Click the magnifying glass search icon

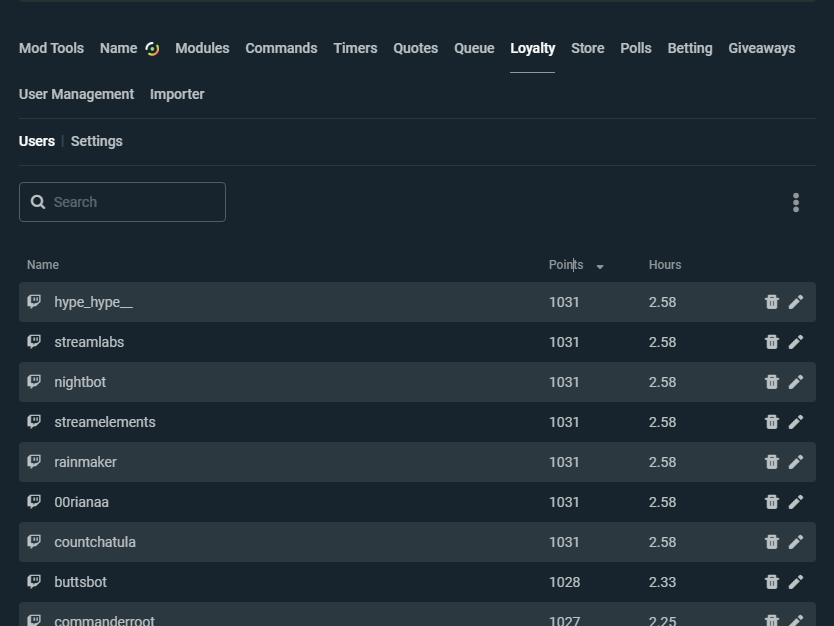(38, 201)
